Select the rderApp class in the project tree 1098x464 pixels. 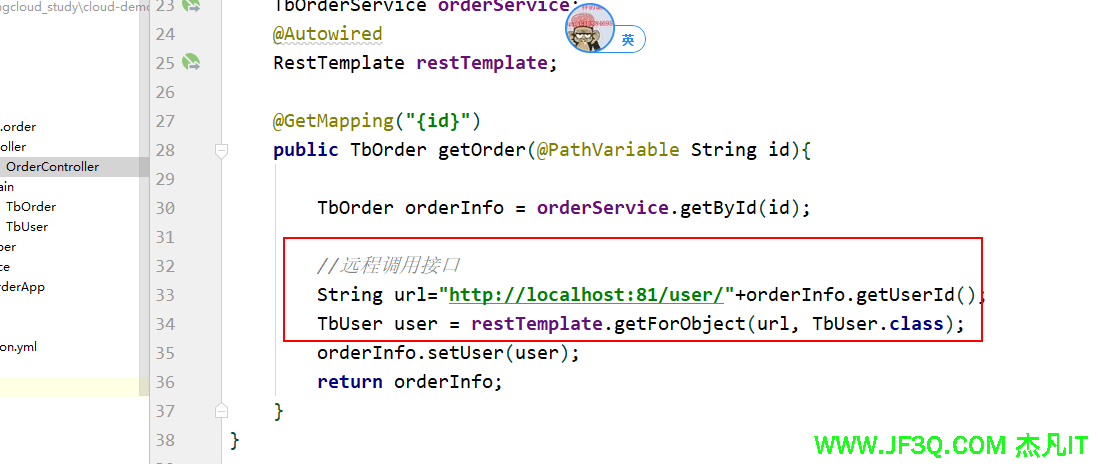[22, 287]
